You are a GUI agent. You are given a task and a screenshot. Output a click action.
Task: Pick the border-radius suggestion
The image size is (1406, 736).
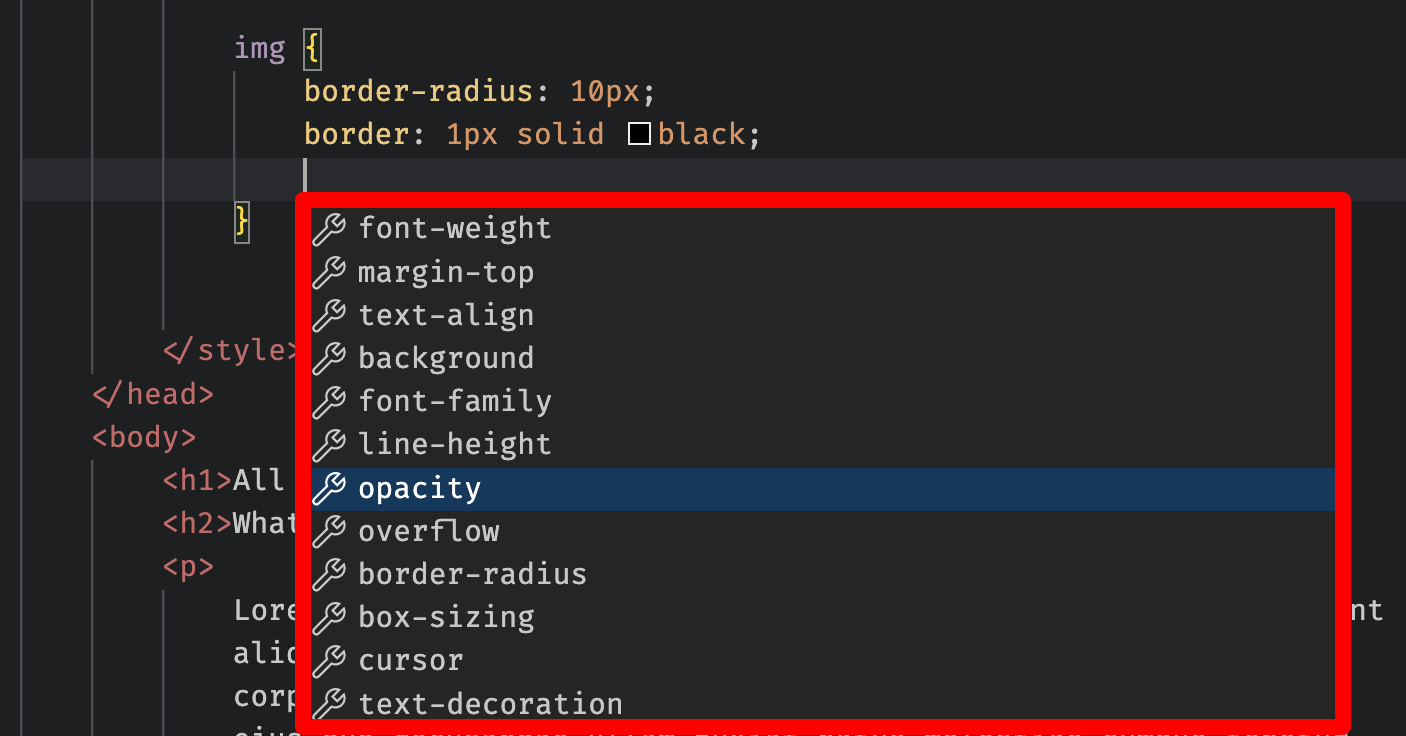pyautogui.click(x=472, y=575)
